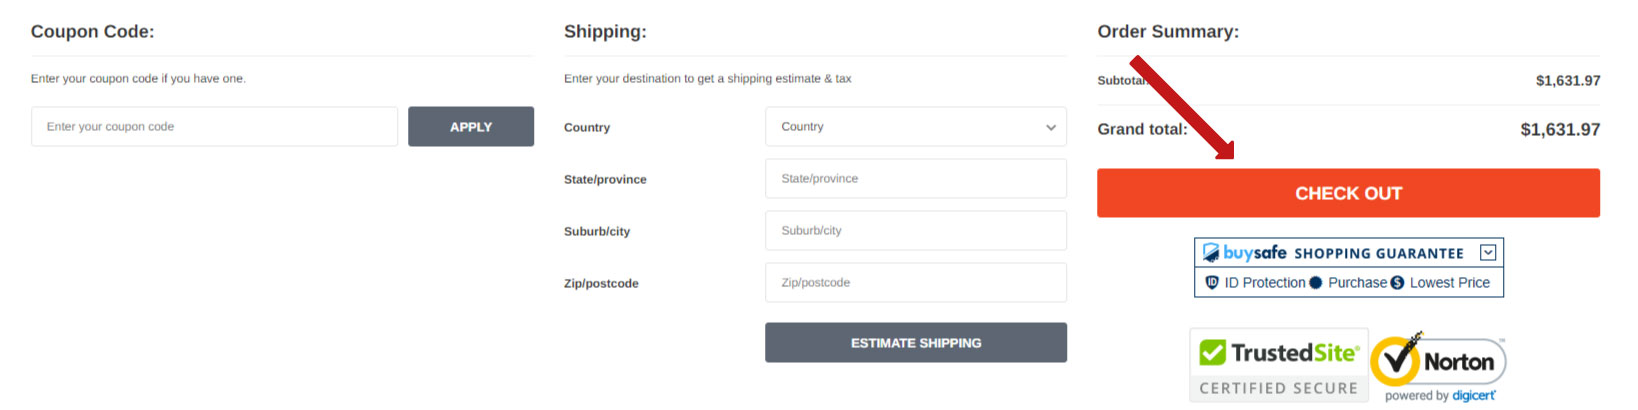Apply the coupon code

click(471, 127)
